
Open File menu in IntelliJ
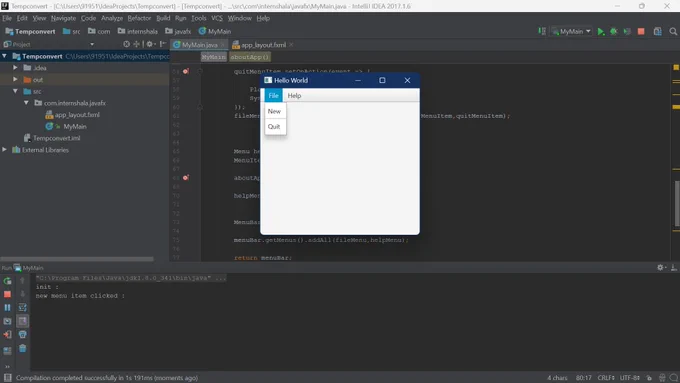(x=7, y=18)
